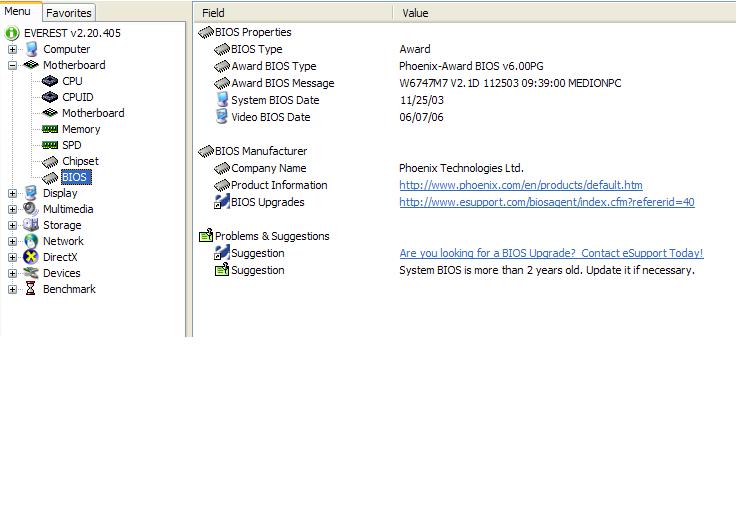
Task: Collapse the Motherboard tree node
Action: pyautogui.click(x=12, y=65)
